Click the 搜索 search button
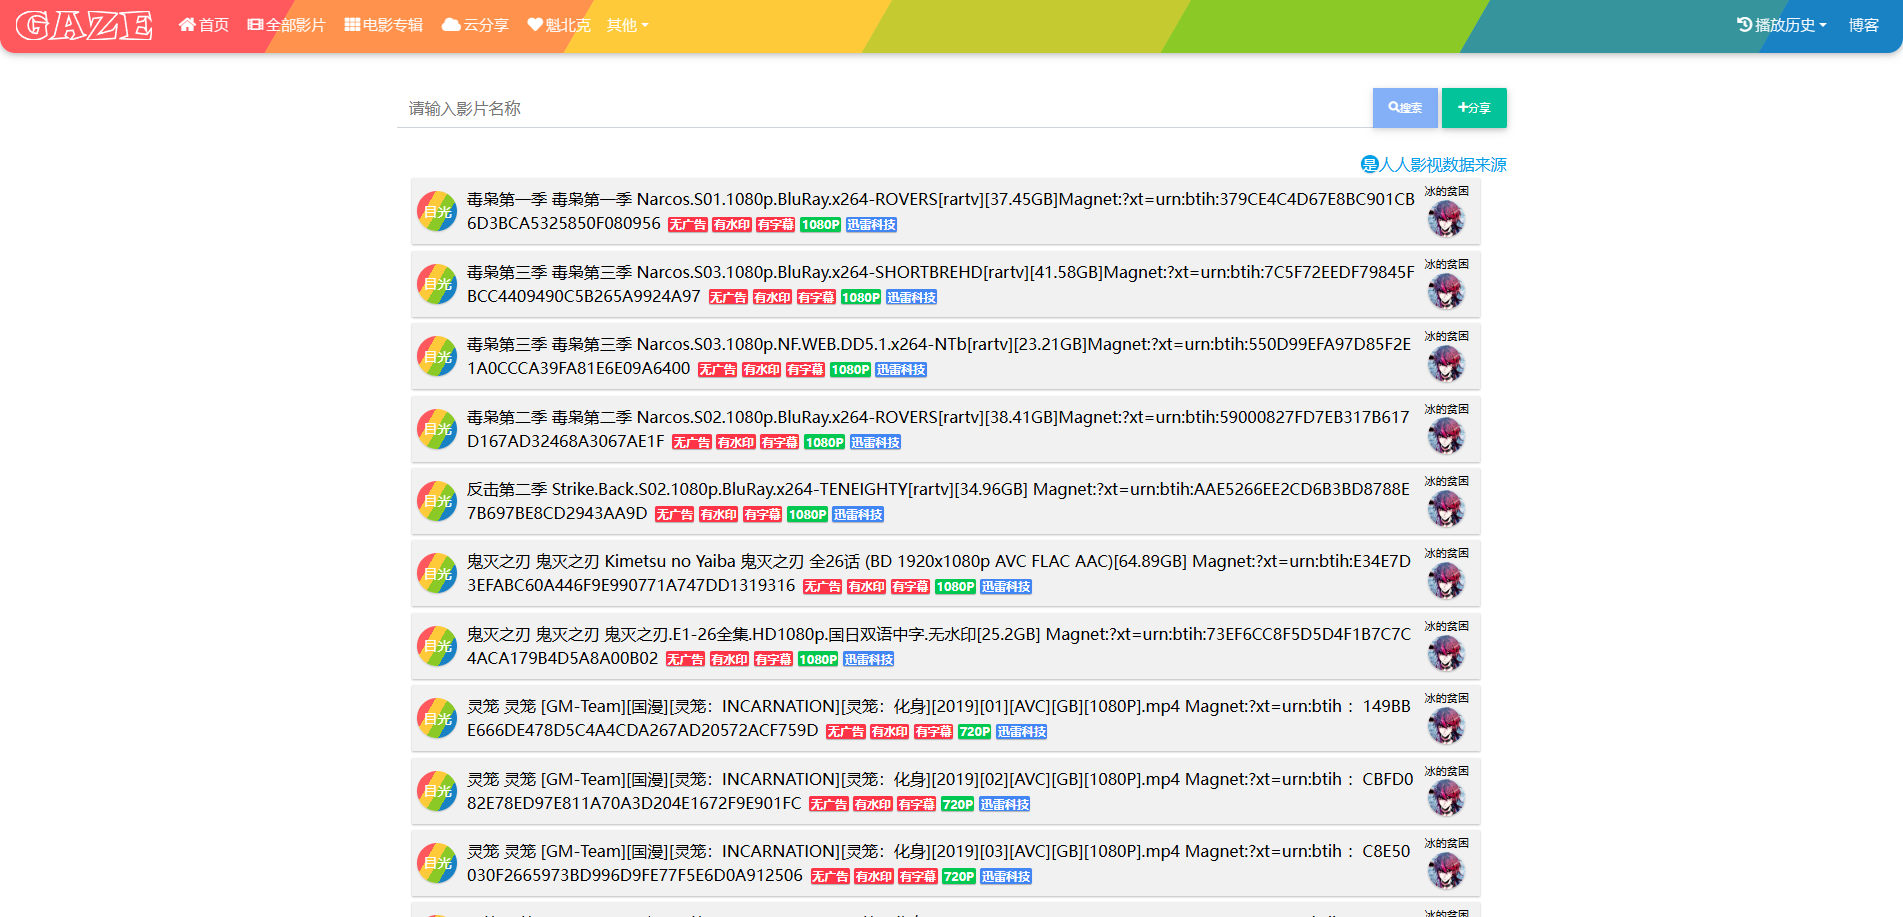 tap(1405, 108)
